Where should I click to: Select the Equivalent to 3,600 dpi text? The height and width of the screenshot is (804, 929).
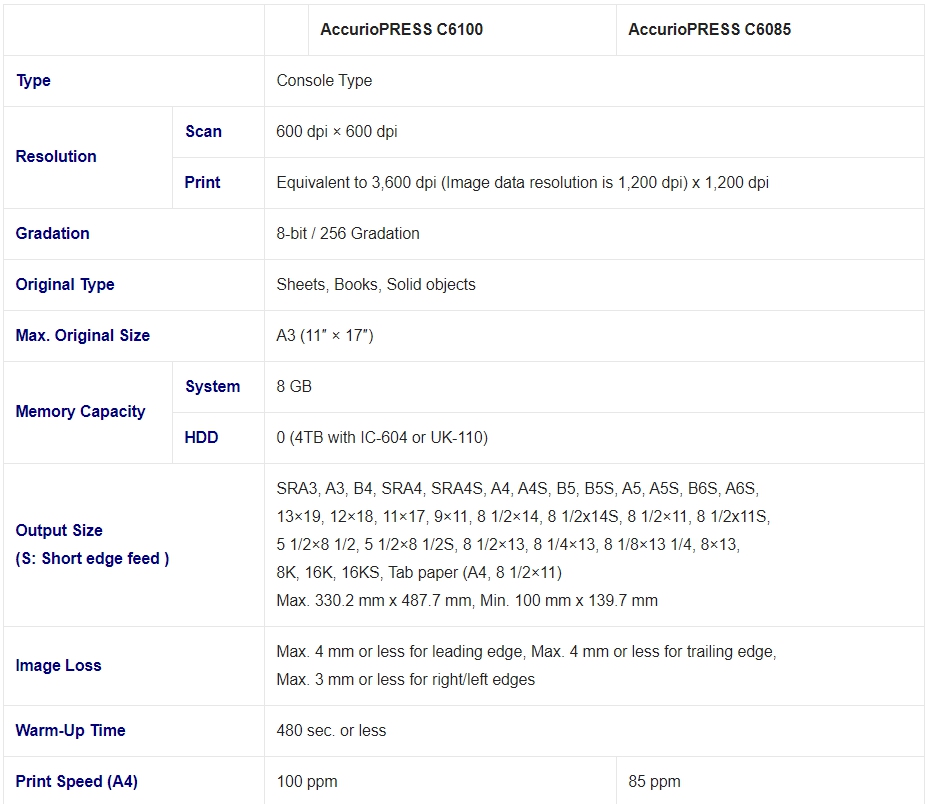(523, 182)
